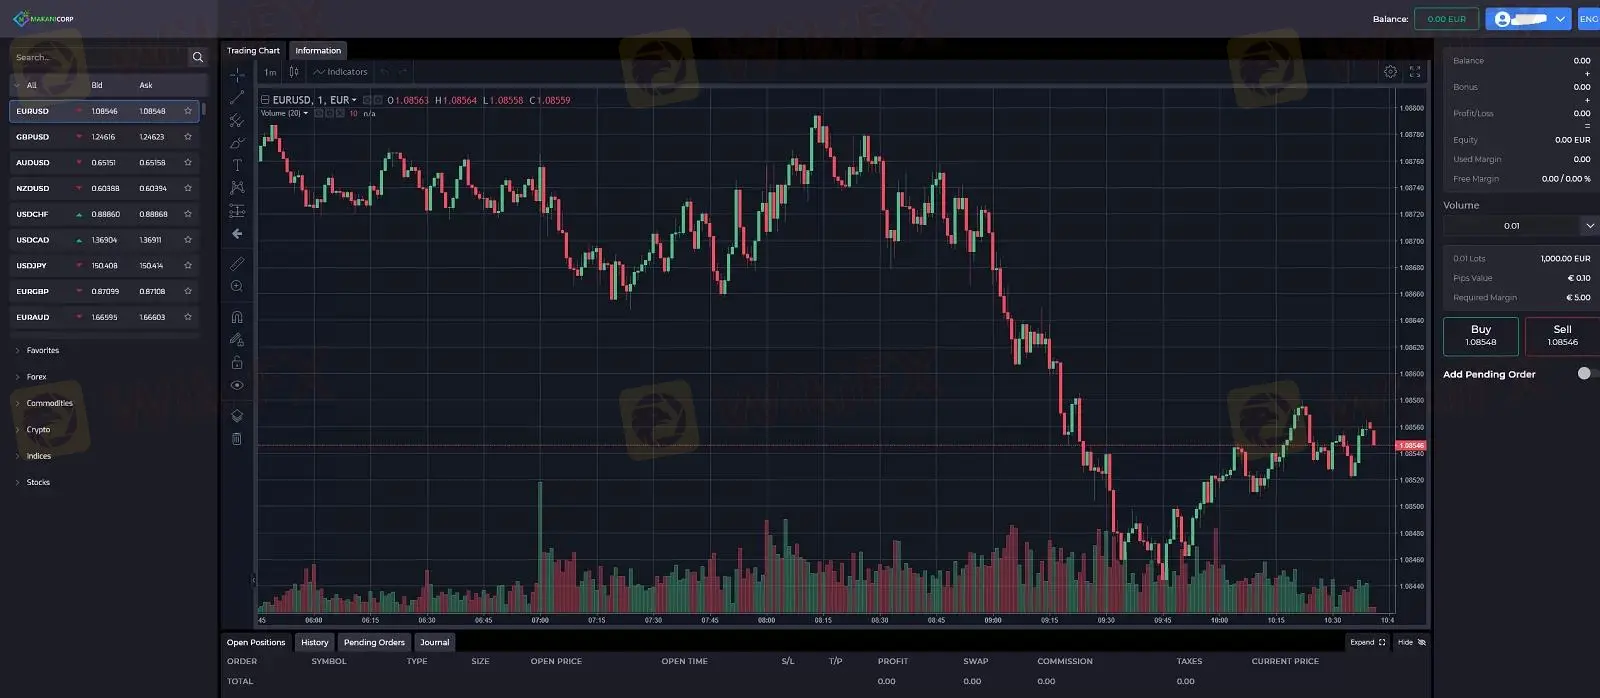Click the Expand button above the orders table
The width and height of the screenshot is (1600, 698).
1366,642
